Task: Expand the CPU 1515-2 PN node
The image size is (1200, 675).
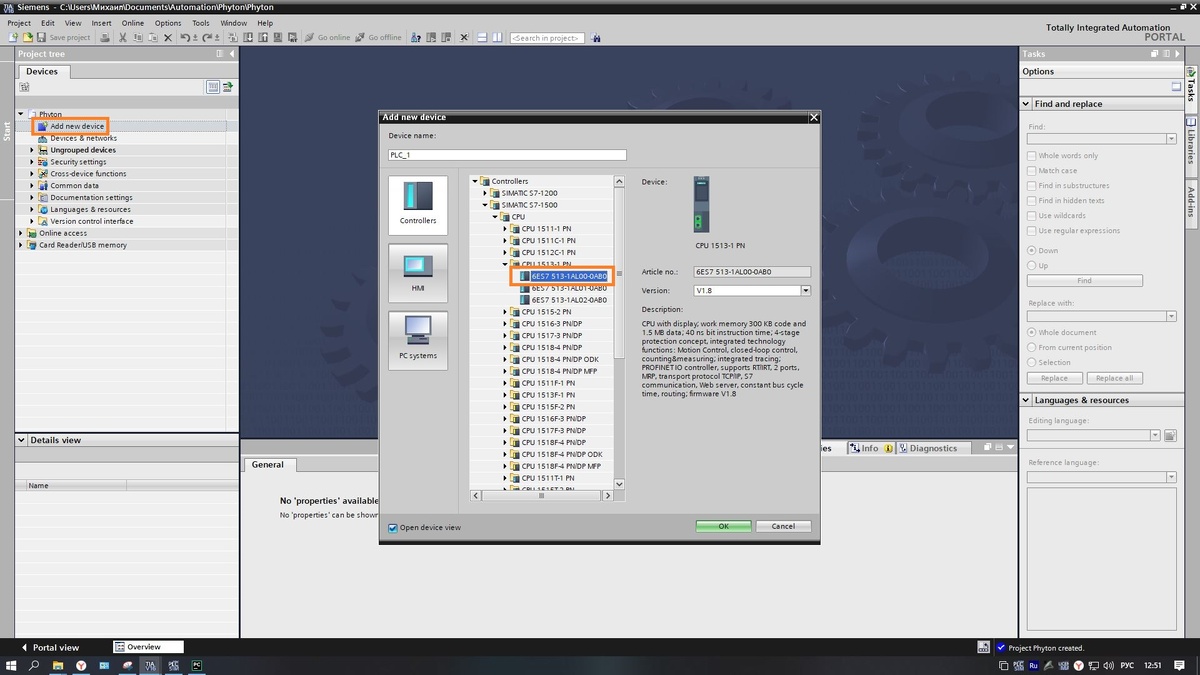Action: (505, 312)
